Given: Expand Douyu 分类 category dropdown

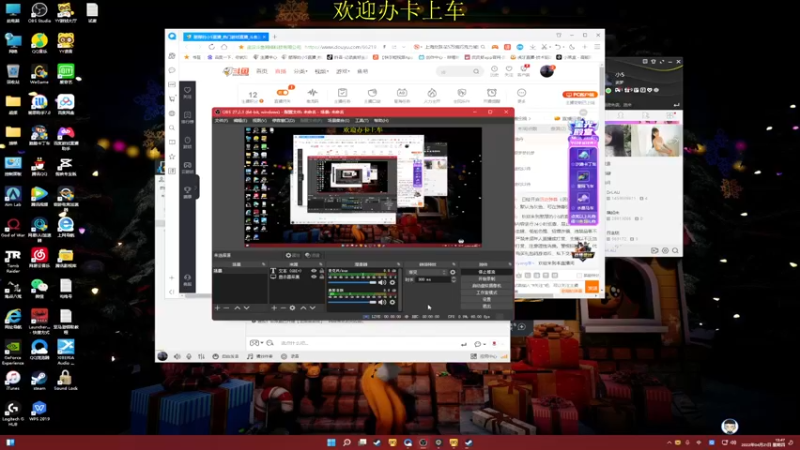Looking at the screenshot, I should (300, 71).
